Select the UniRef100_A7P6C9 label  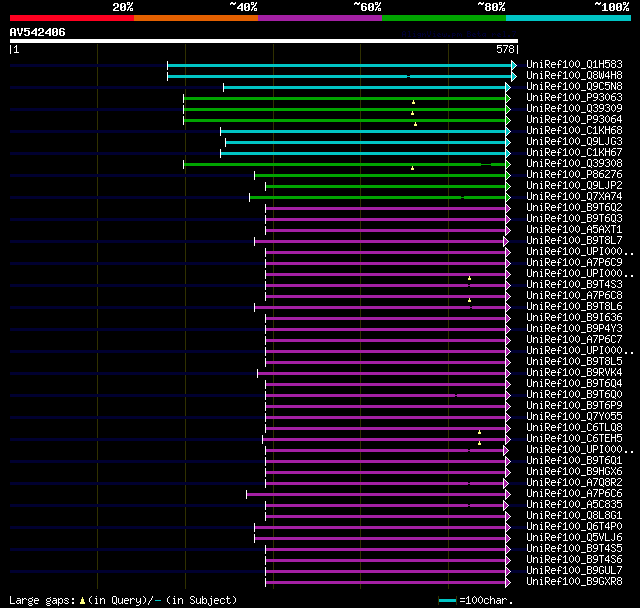(574, 263)
